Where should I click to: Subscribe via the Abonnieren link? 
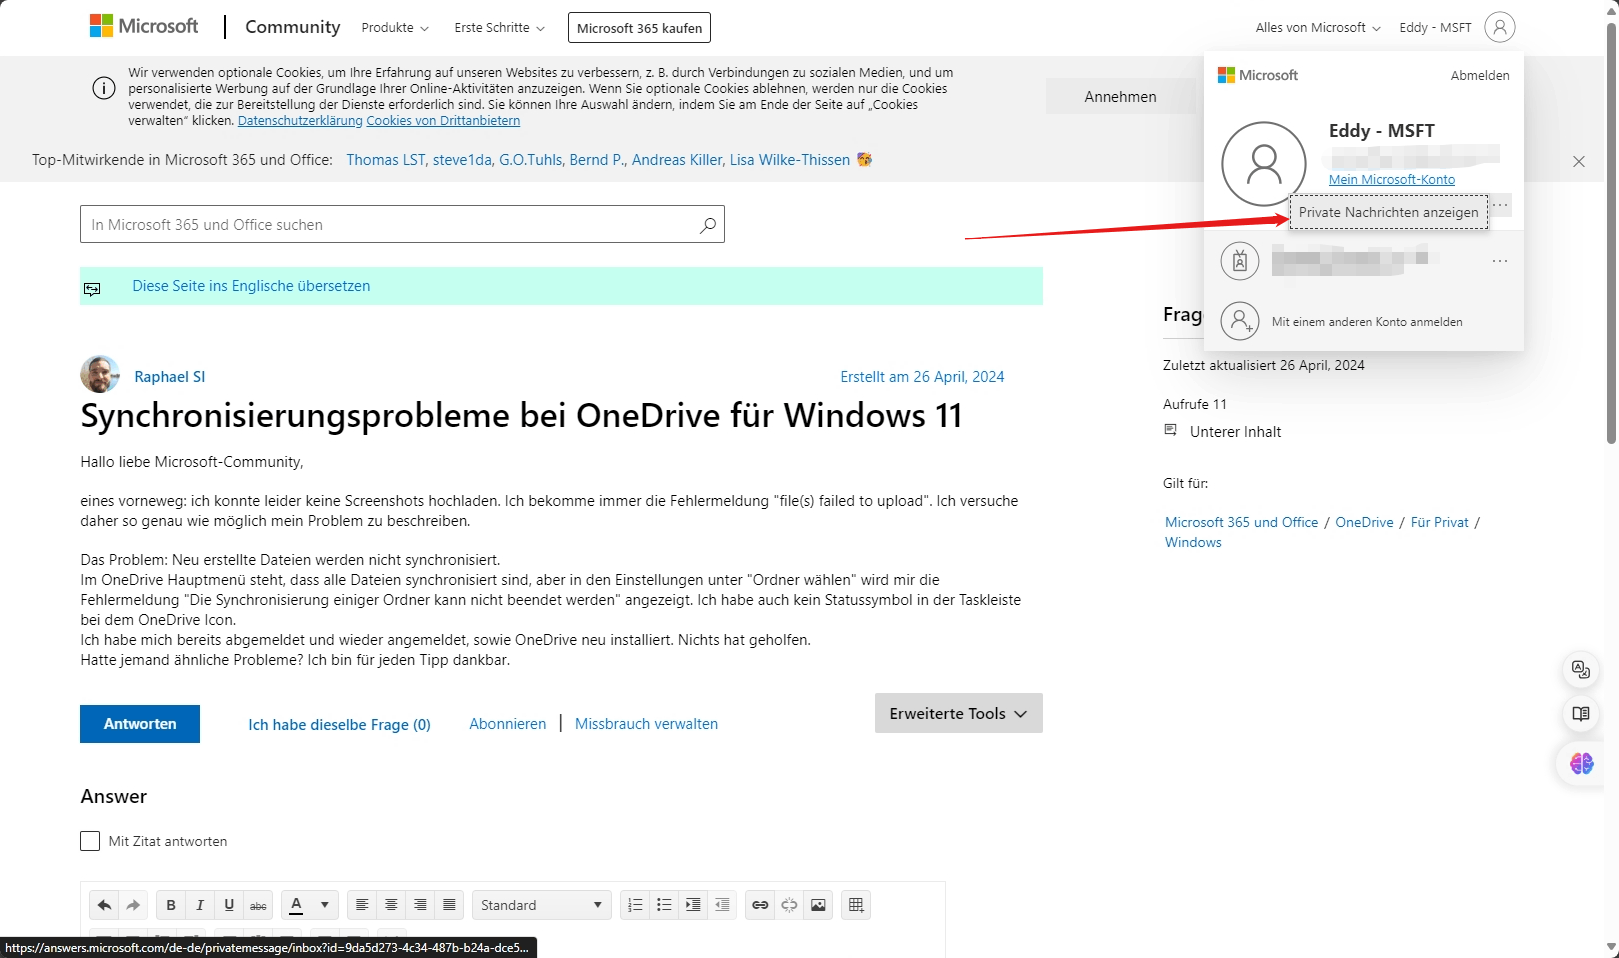tap(508, 724)
